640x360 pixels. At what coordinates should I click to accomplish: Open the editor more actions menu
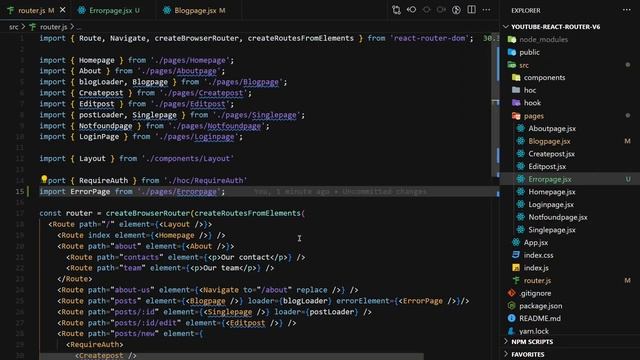(x=487, y=10)
